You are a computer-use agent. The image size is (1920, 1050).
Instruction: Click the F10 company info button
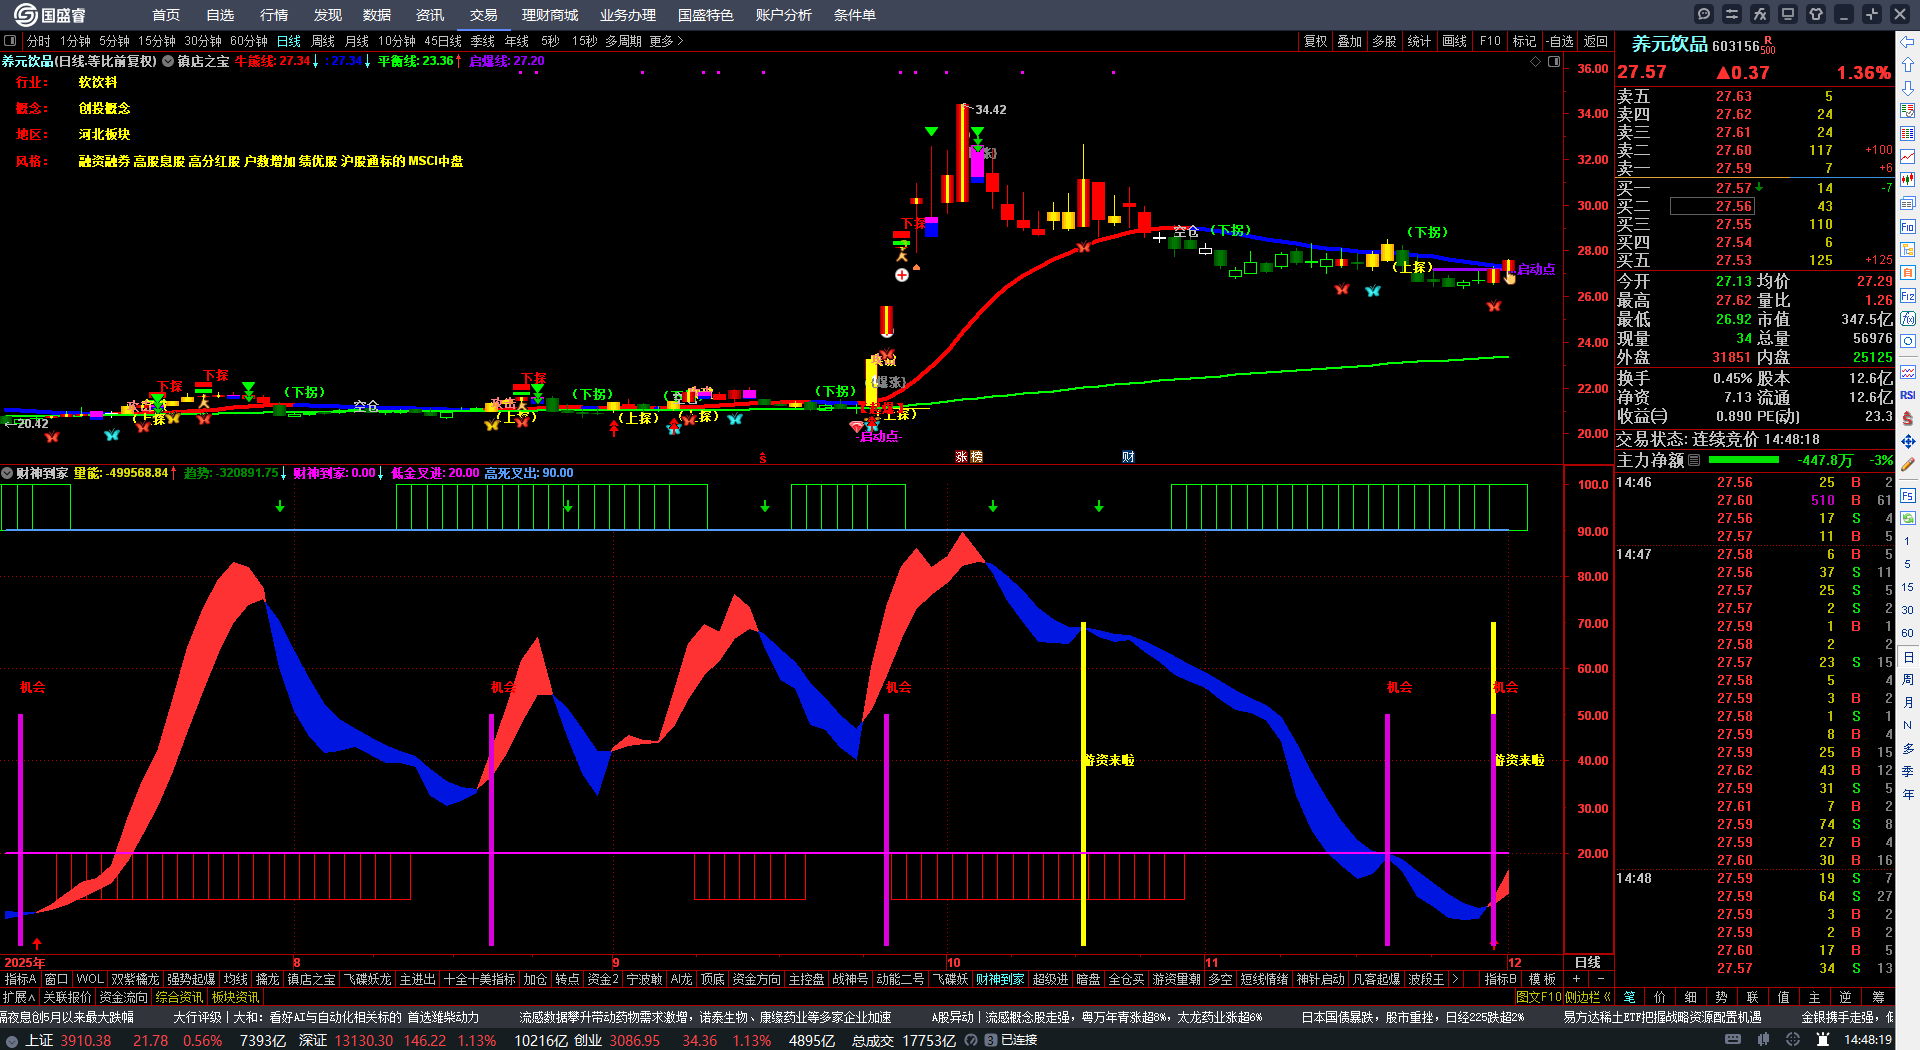point(1490,41)
